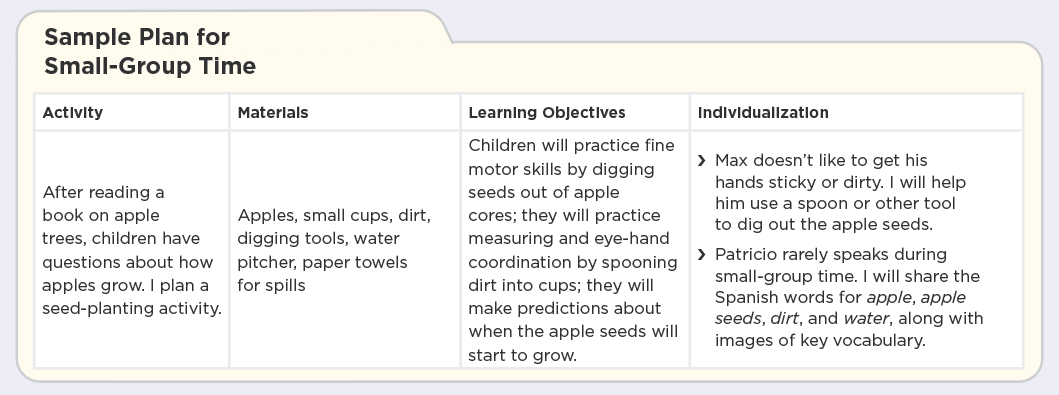Click the Individualization column header
The width and height of the screenshot is (1059, 395).
763,113
